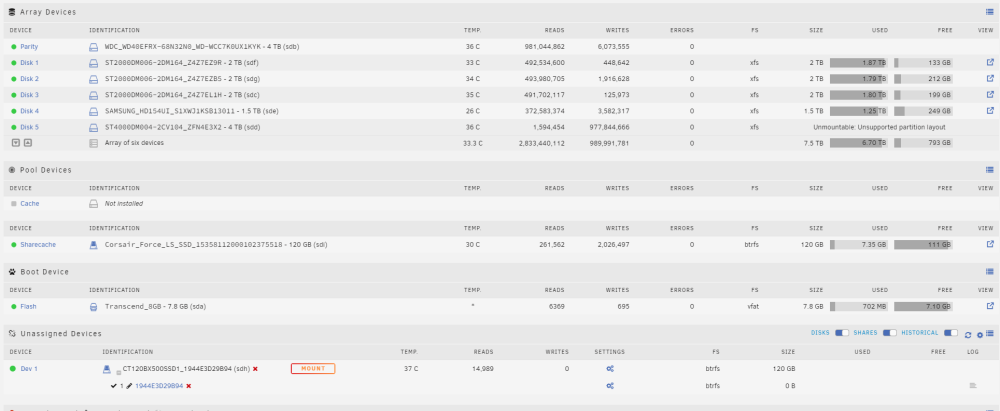Remove partition 1944E3D29B94 with red X
Image resolution: width=1000 pixels, height=411 pixels.
pyautogui.click(x=189, y=386)
